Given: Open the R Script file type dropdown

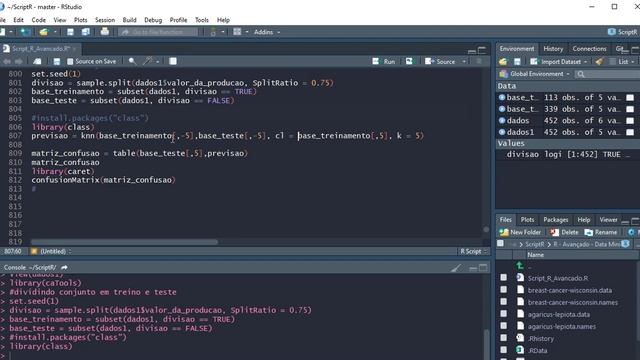Looking at the screenshot, I should click(474, 251).
